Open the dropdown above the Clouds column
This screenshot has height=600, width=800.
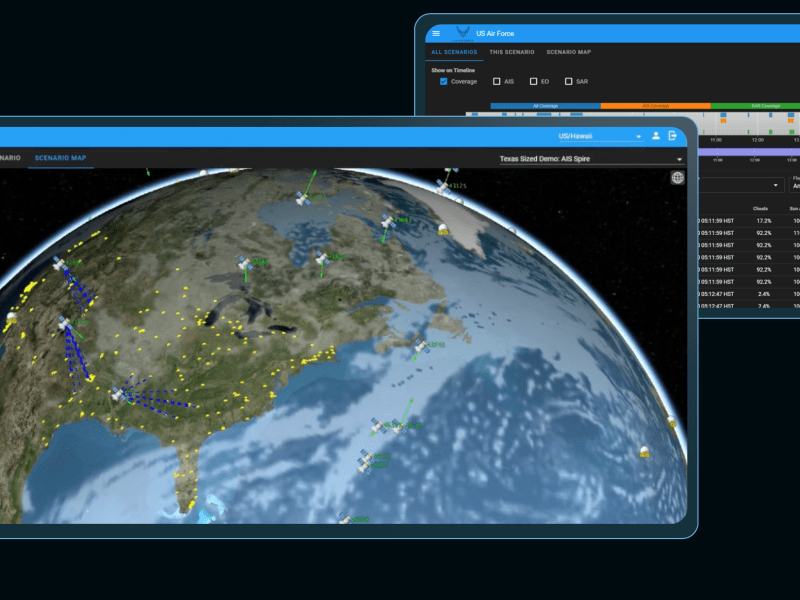[x=742, y=185]
